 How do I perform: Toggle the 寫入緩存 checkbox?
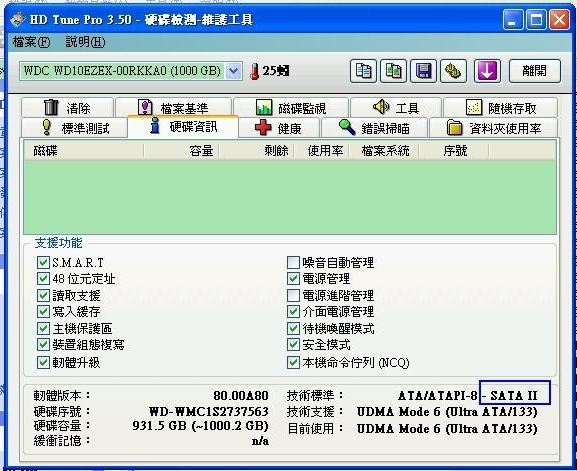pyautogui.click(x=43, y=312)
